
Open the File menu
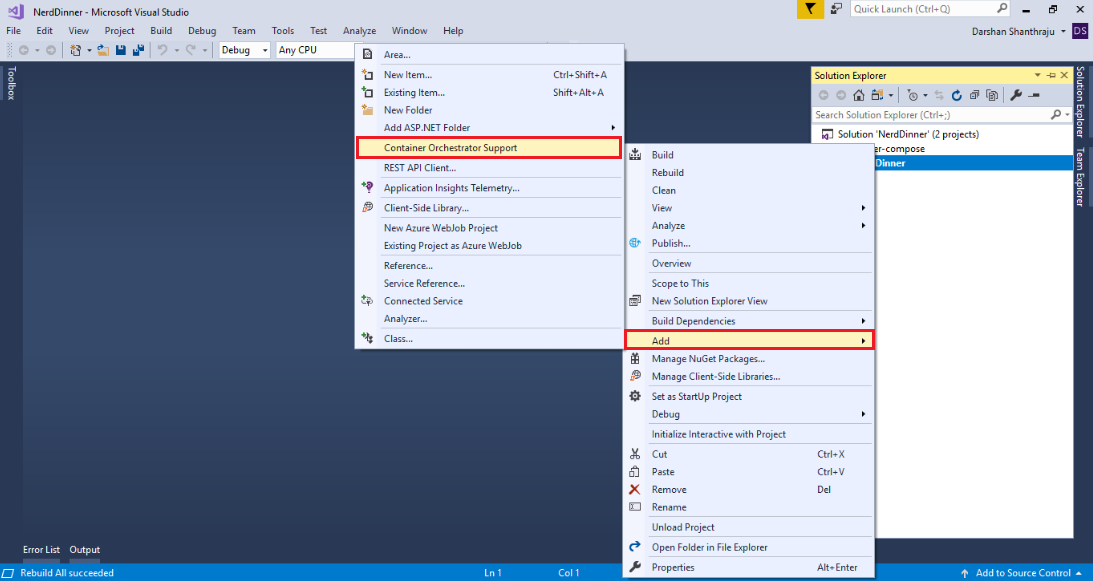[x=13, y=31]
